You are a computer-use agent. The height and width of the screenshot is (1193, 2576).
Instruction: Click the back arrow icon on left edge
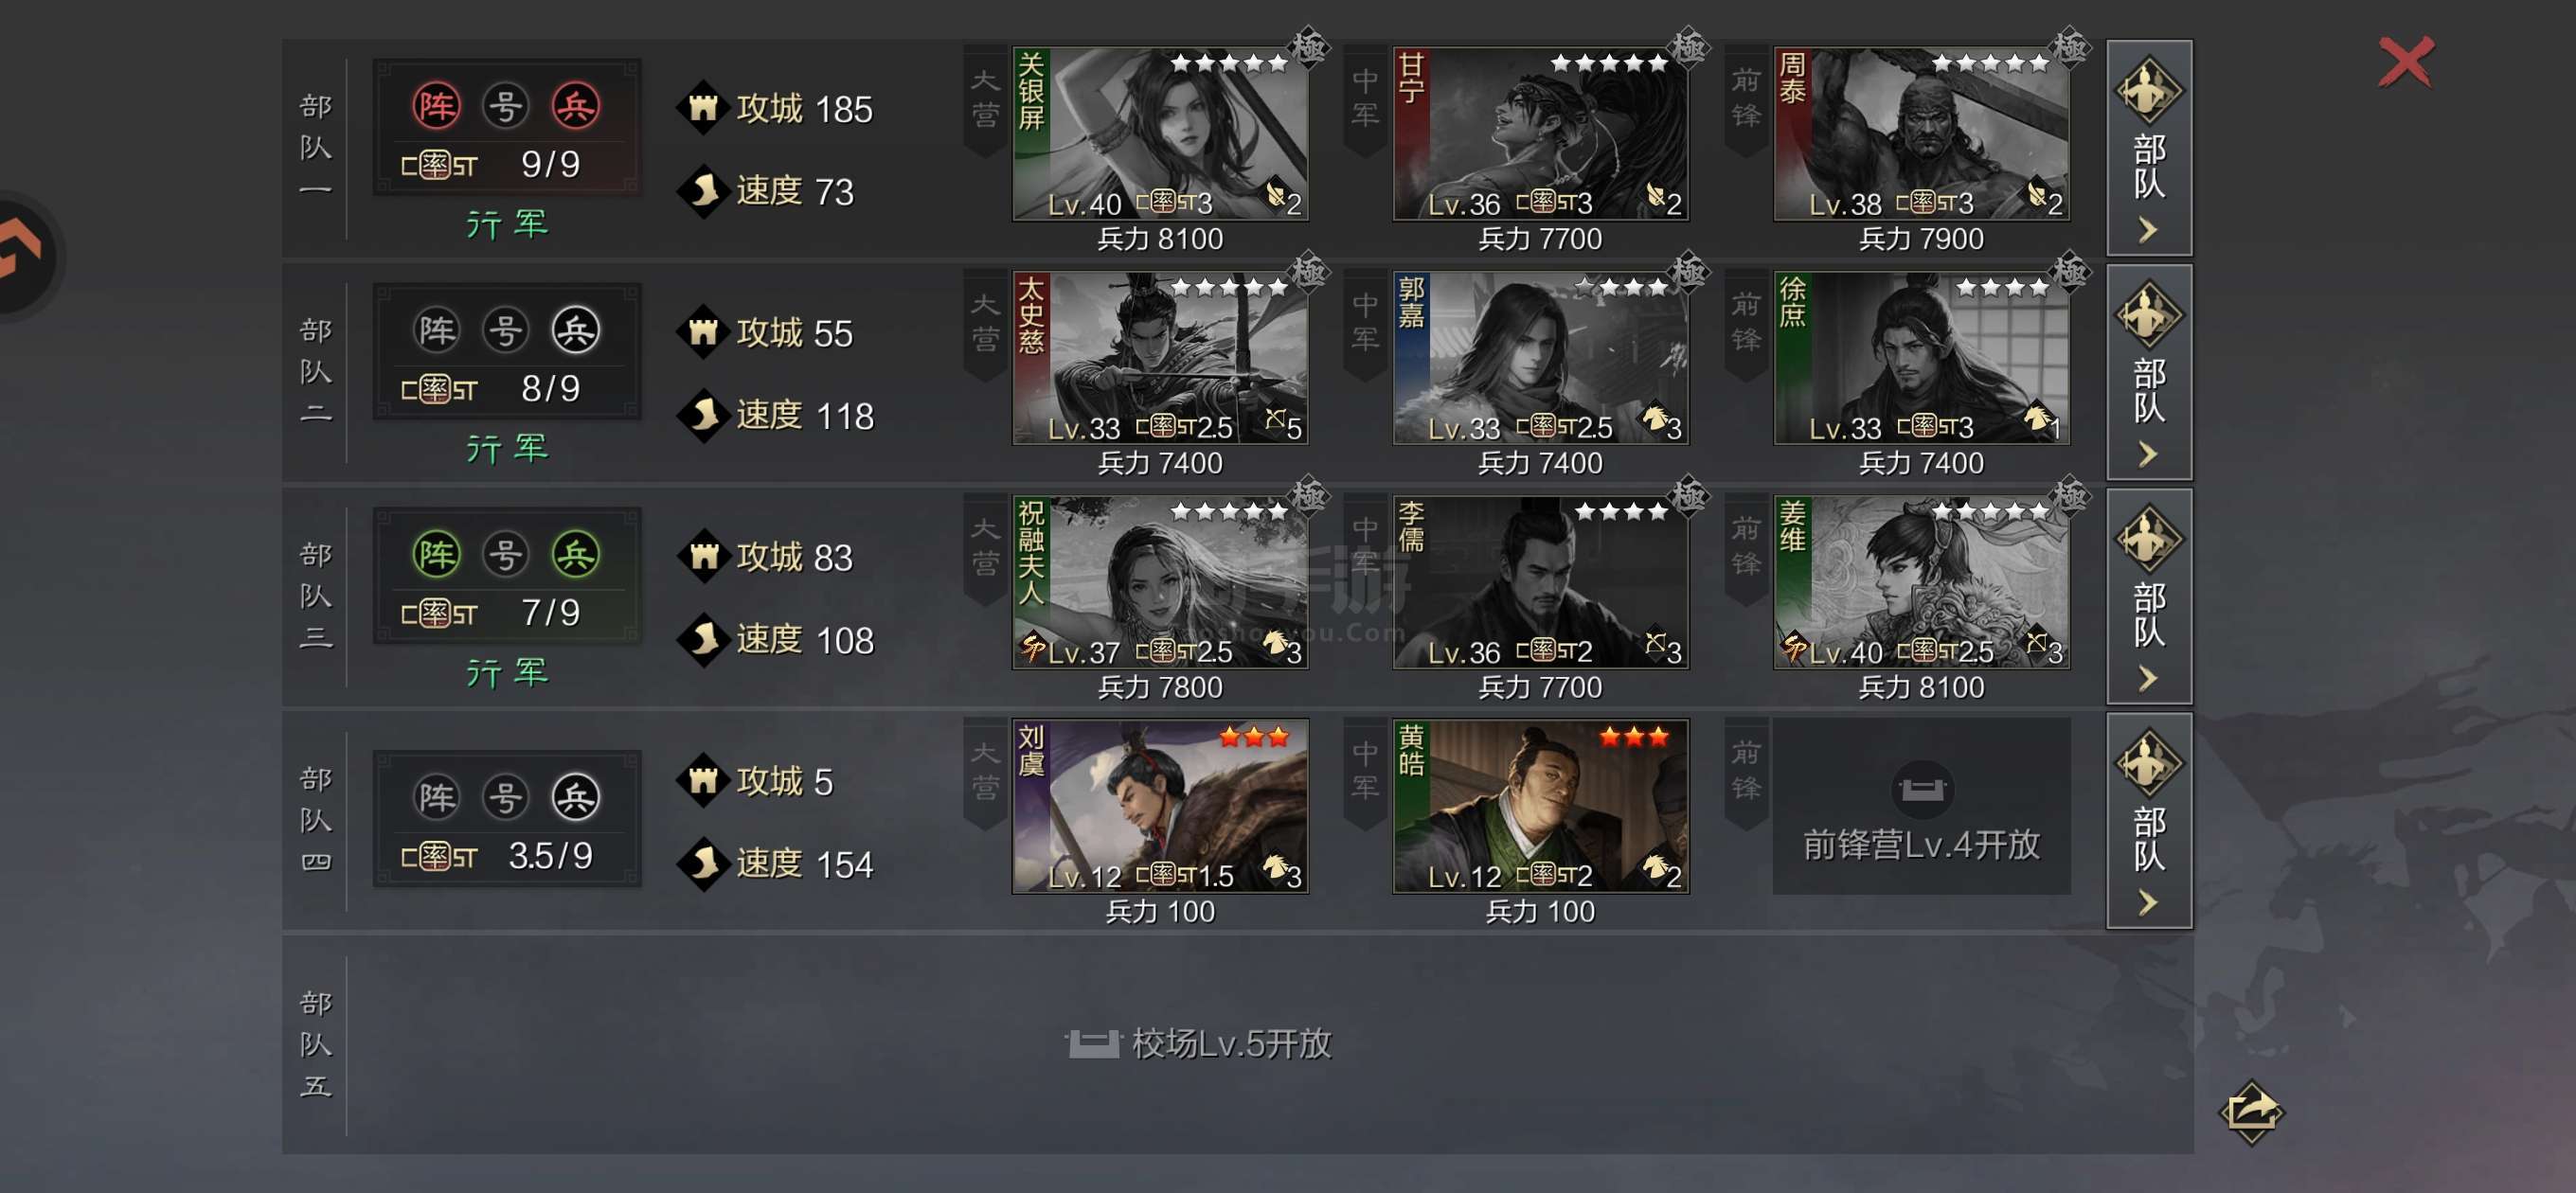(x=22, y=256)
